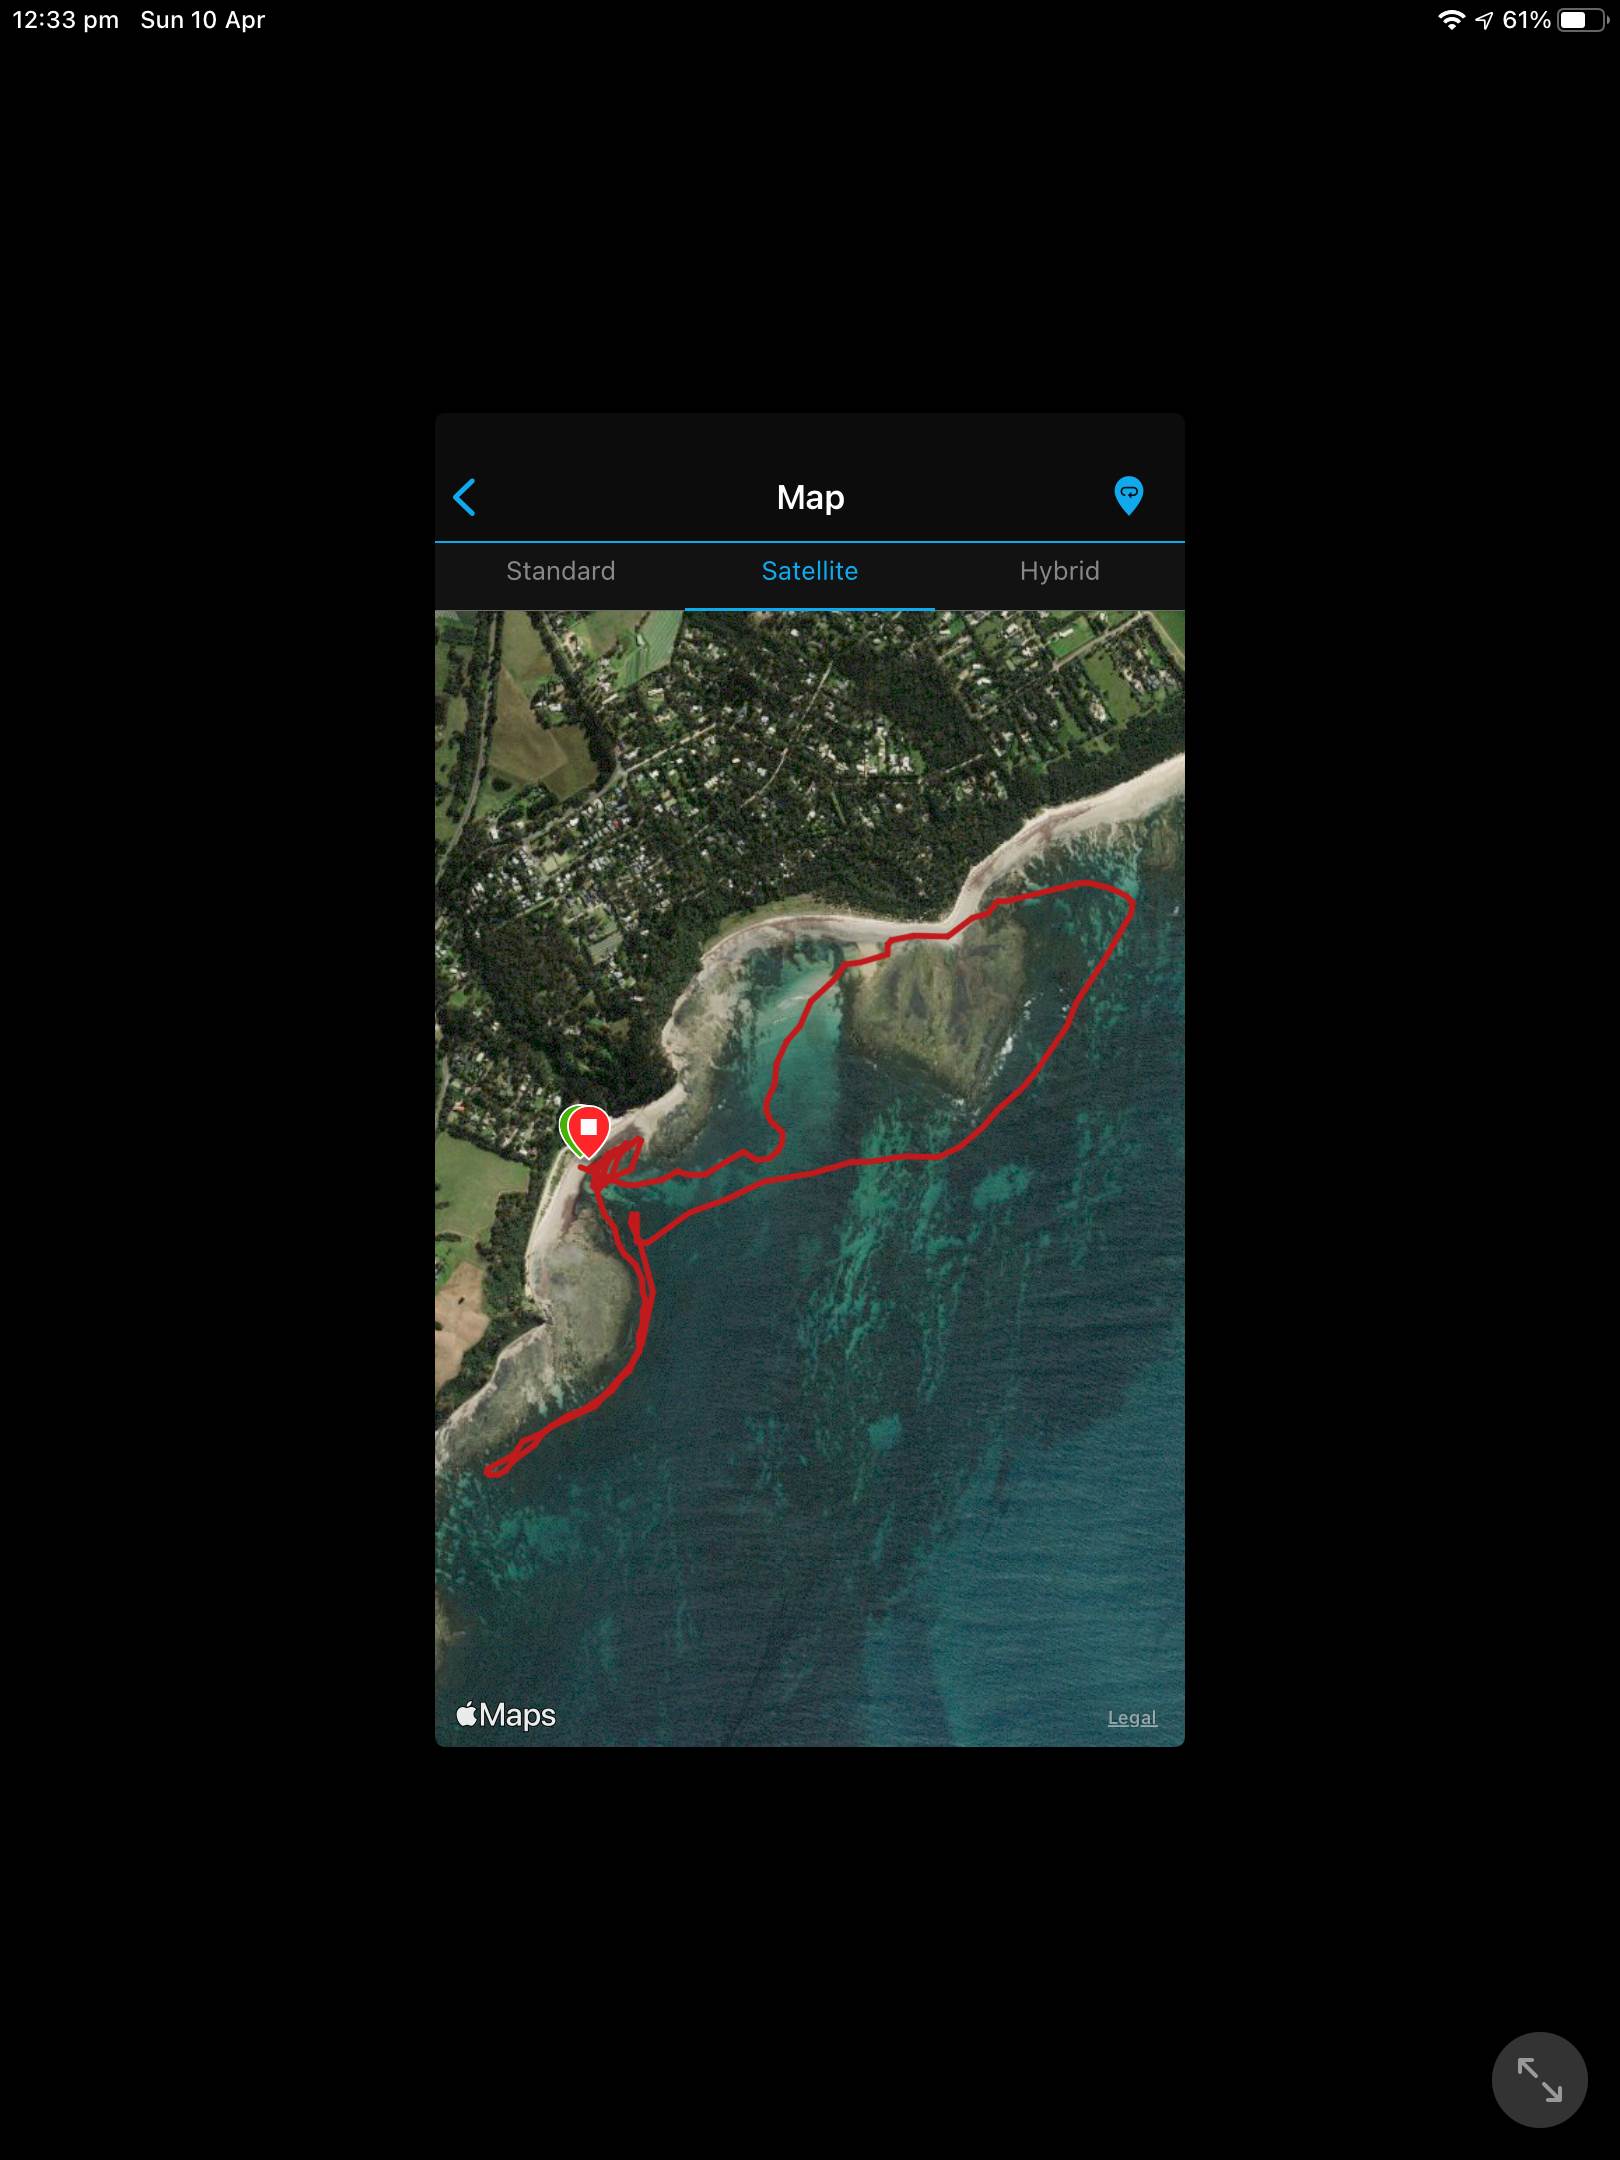
Task: Open the Legal link on map
Action: (x=1132, y=1717)
